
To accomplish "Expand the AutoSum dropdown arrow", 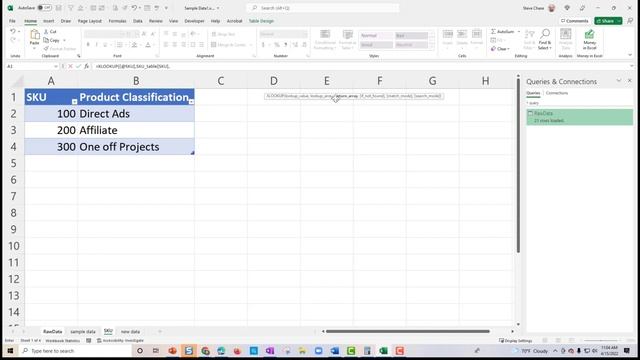I will [519, 31].
